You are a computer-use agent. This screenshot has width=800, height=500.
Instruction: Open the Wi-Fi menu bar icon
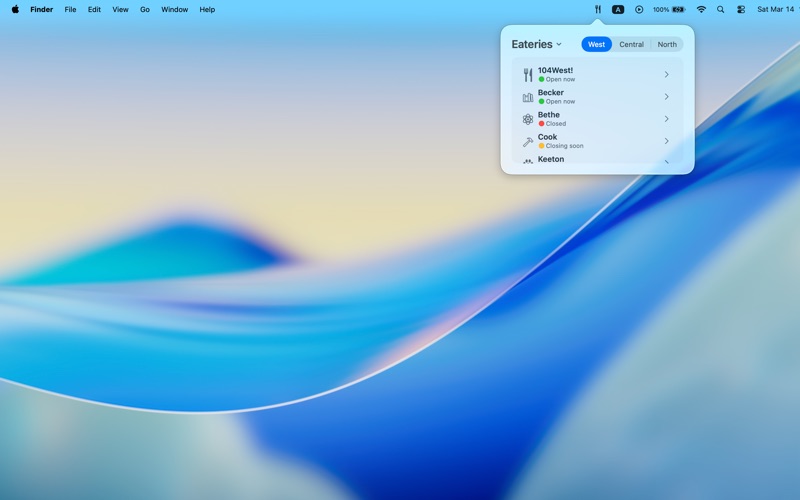[701, 9]
